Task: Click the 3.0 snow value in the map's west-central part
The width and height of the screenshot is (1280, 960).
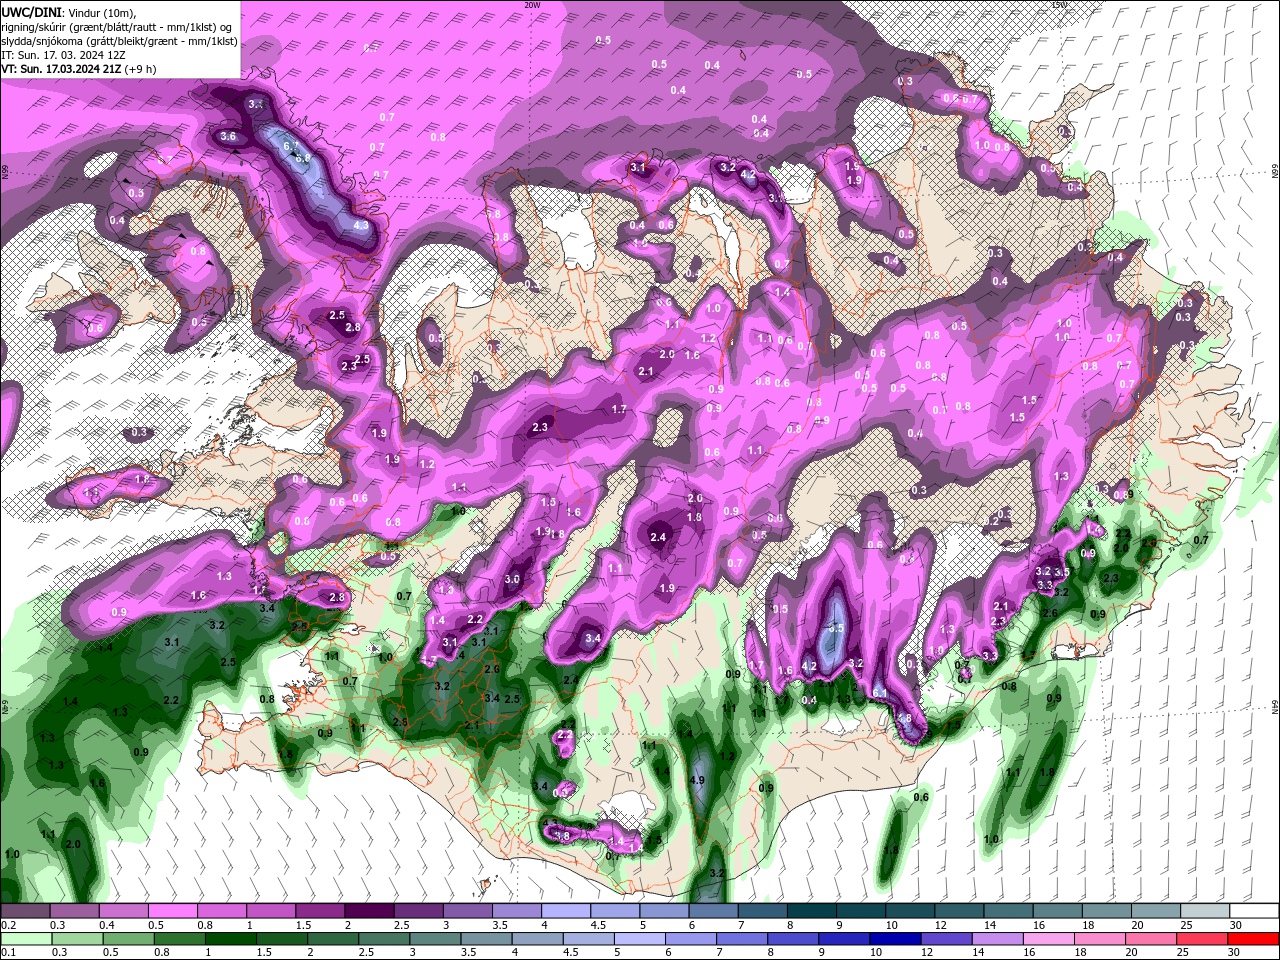Action: click(513, 579)
